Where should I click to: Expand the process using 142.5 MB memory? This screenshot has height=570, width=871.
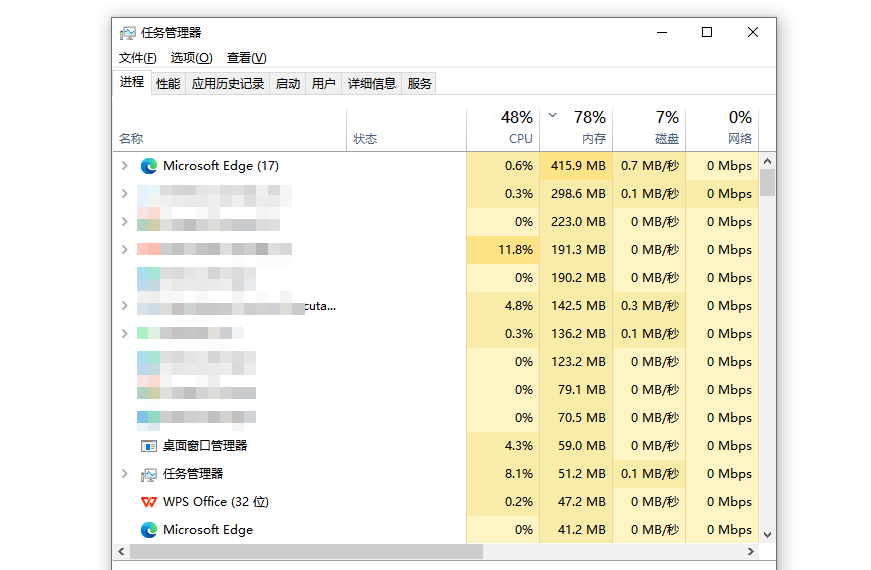coord(124,306)
